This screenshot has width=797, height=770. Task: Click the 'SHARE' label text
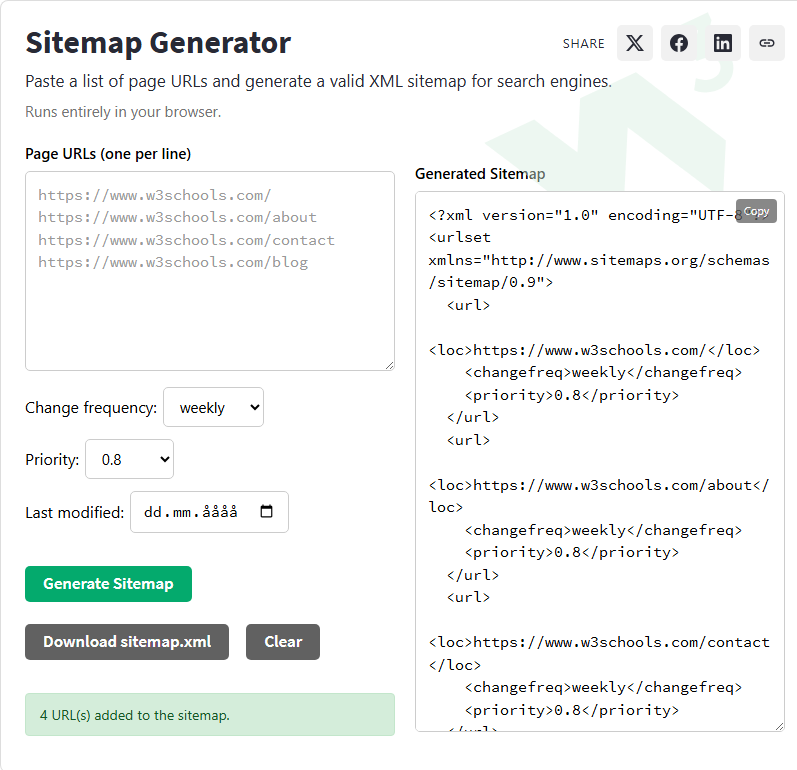coord(584,44)
